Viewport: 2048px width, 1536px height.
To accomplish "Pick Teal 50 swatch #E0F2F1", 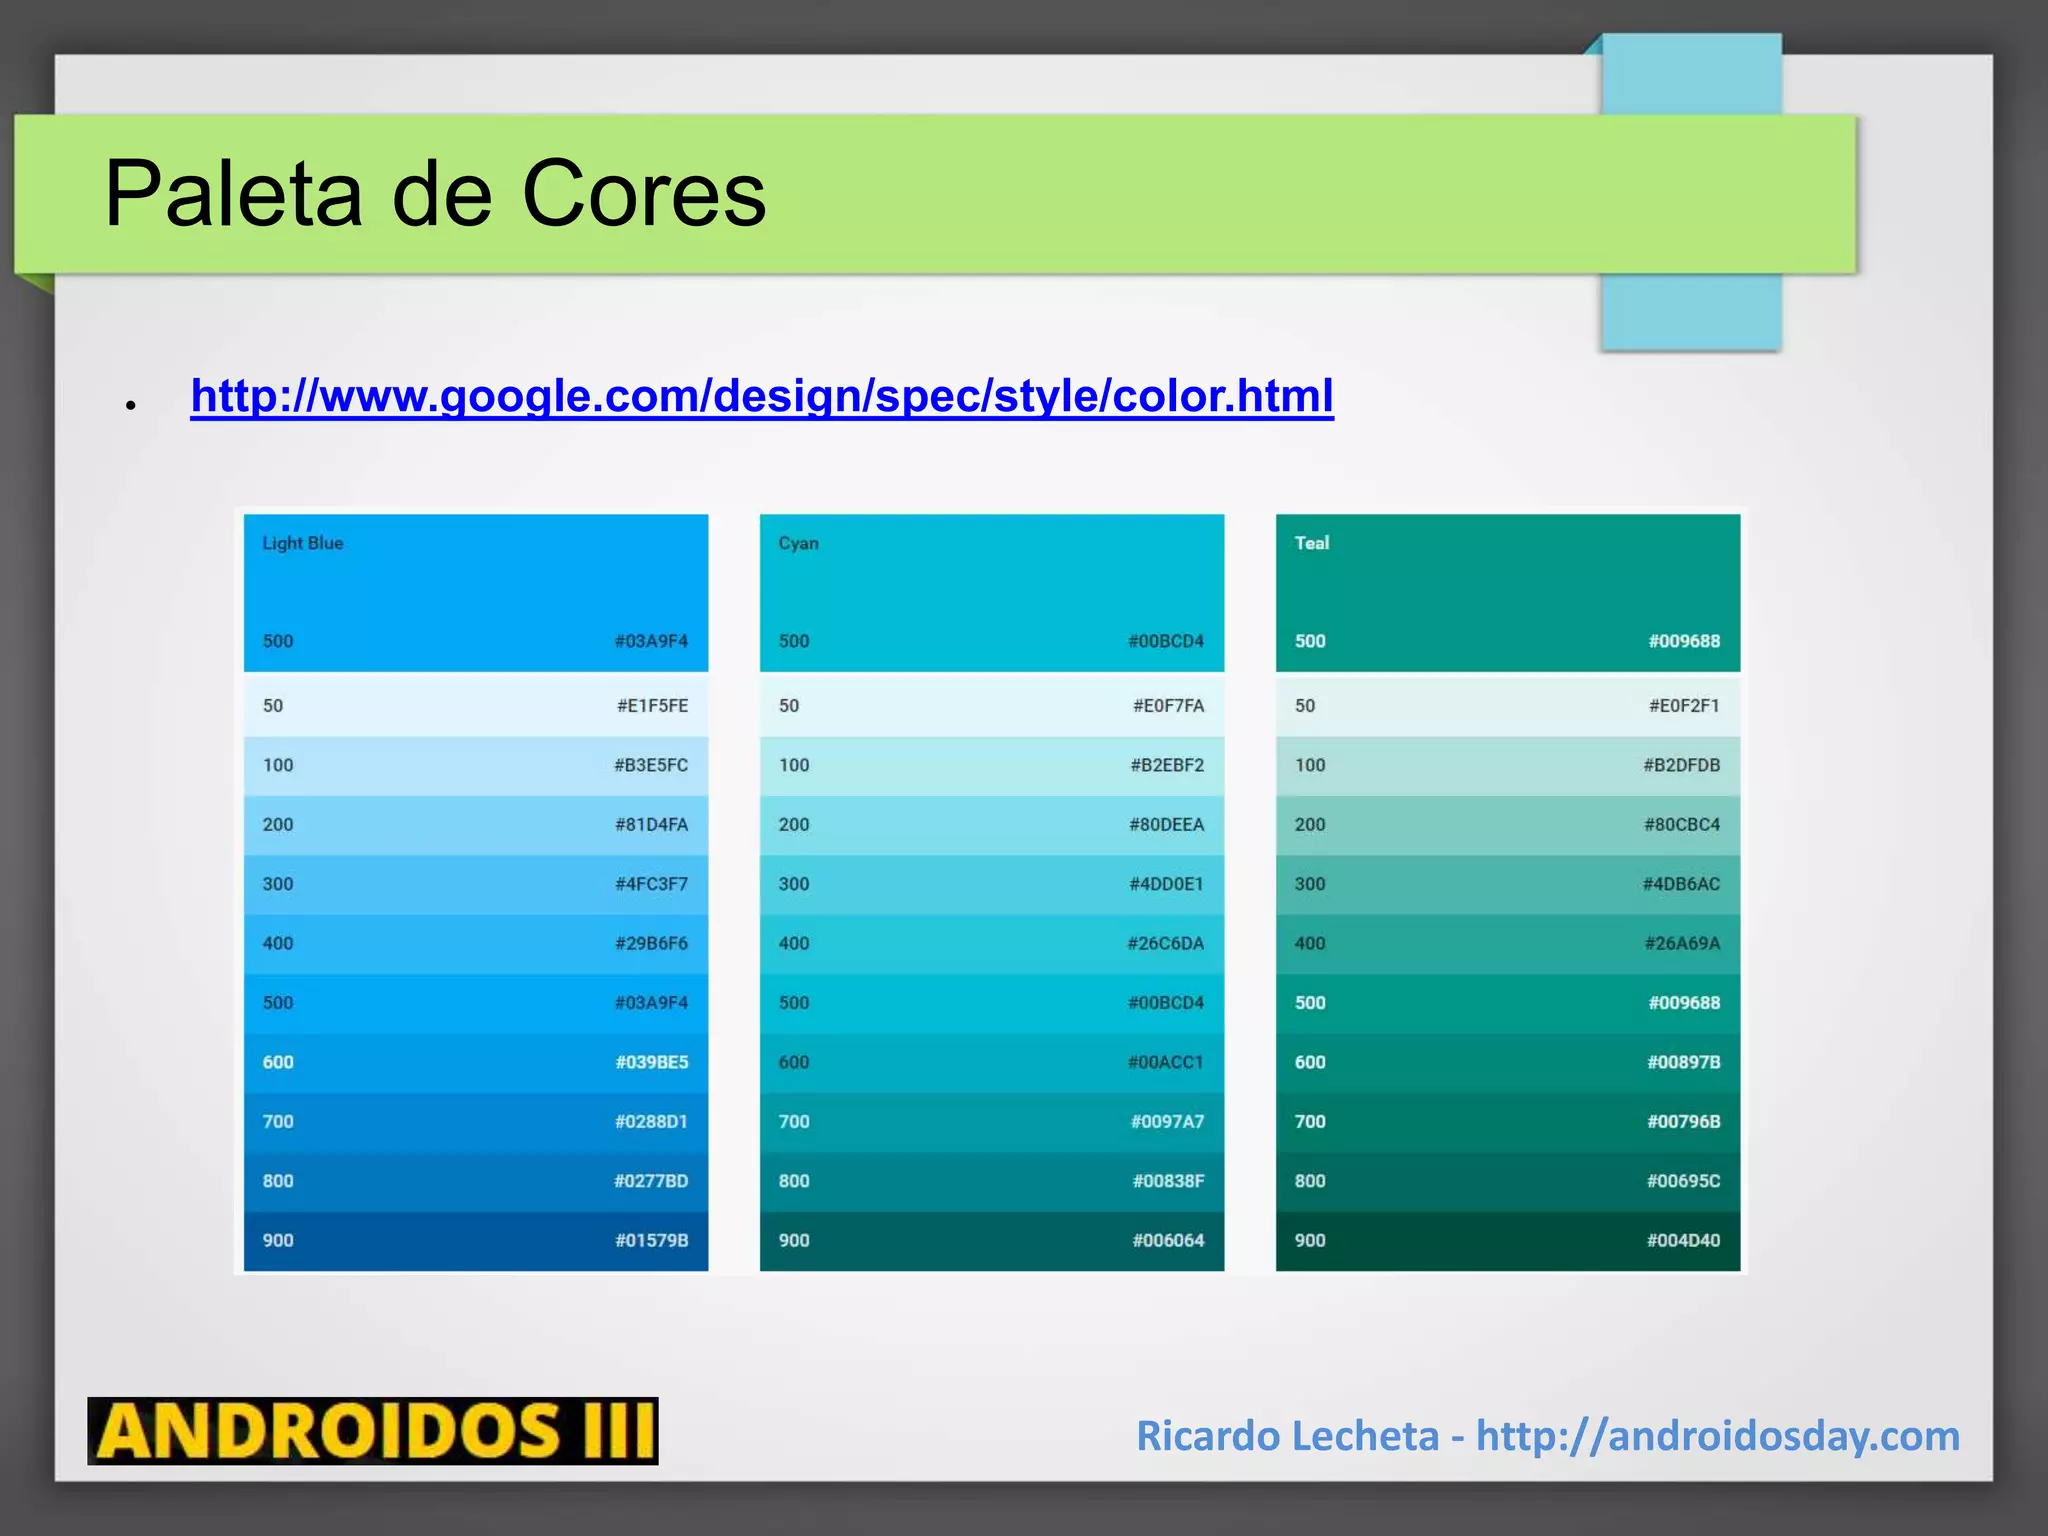I will click(x=1508, y=706).
